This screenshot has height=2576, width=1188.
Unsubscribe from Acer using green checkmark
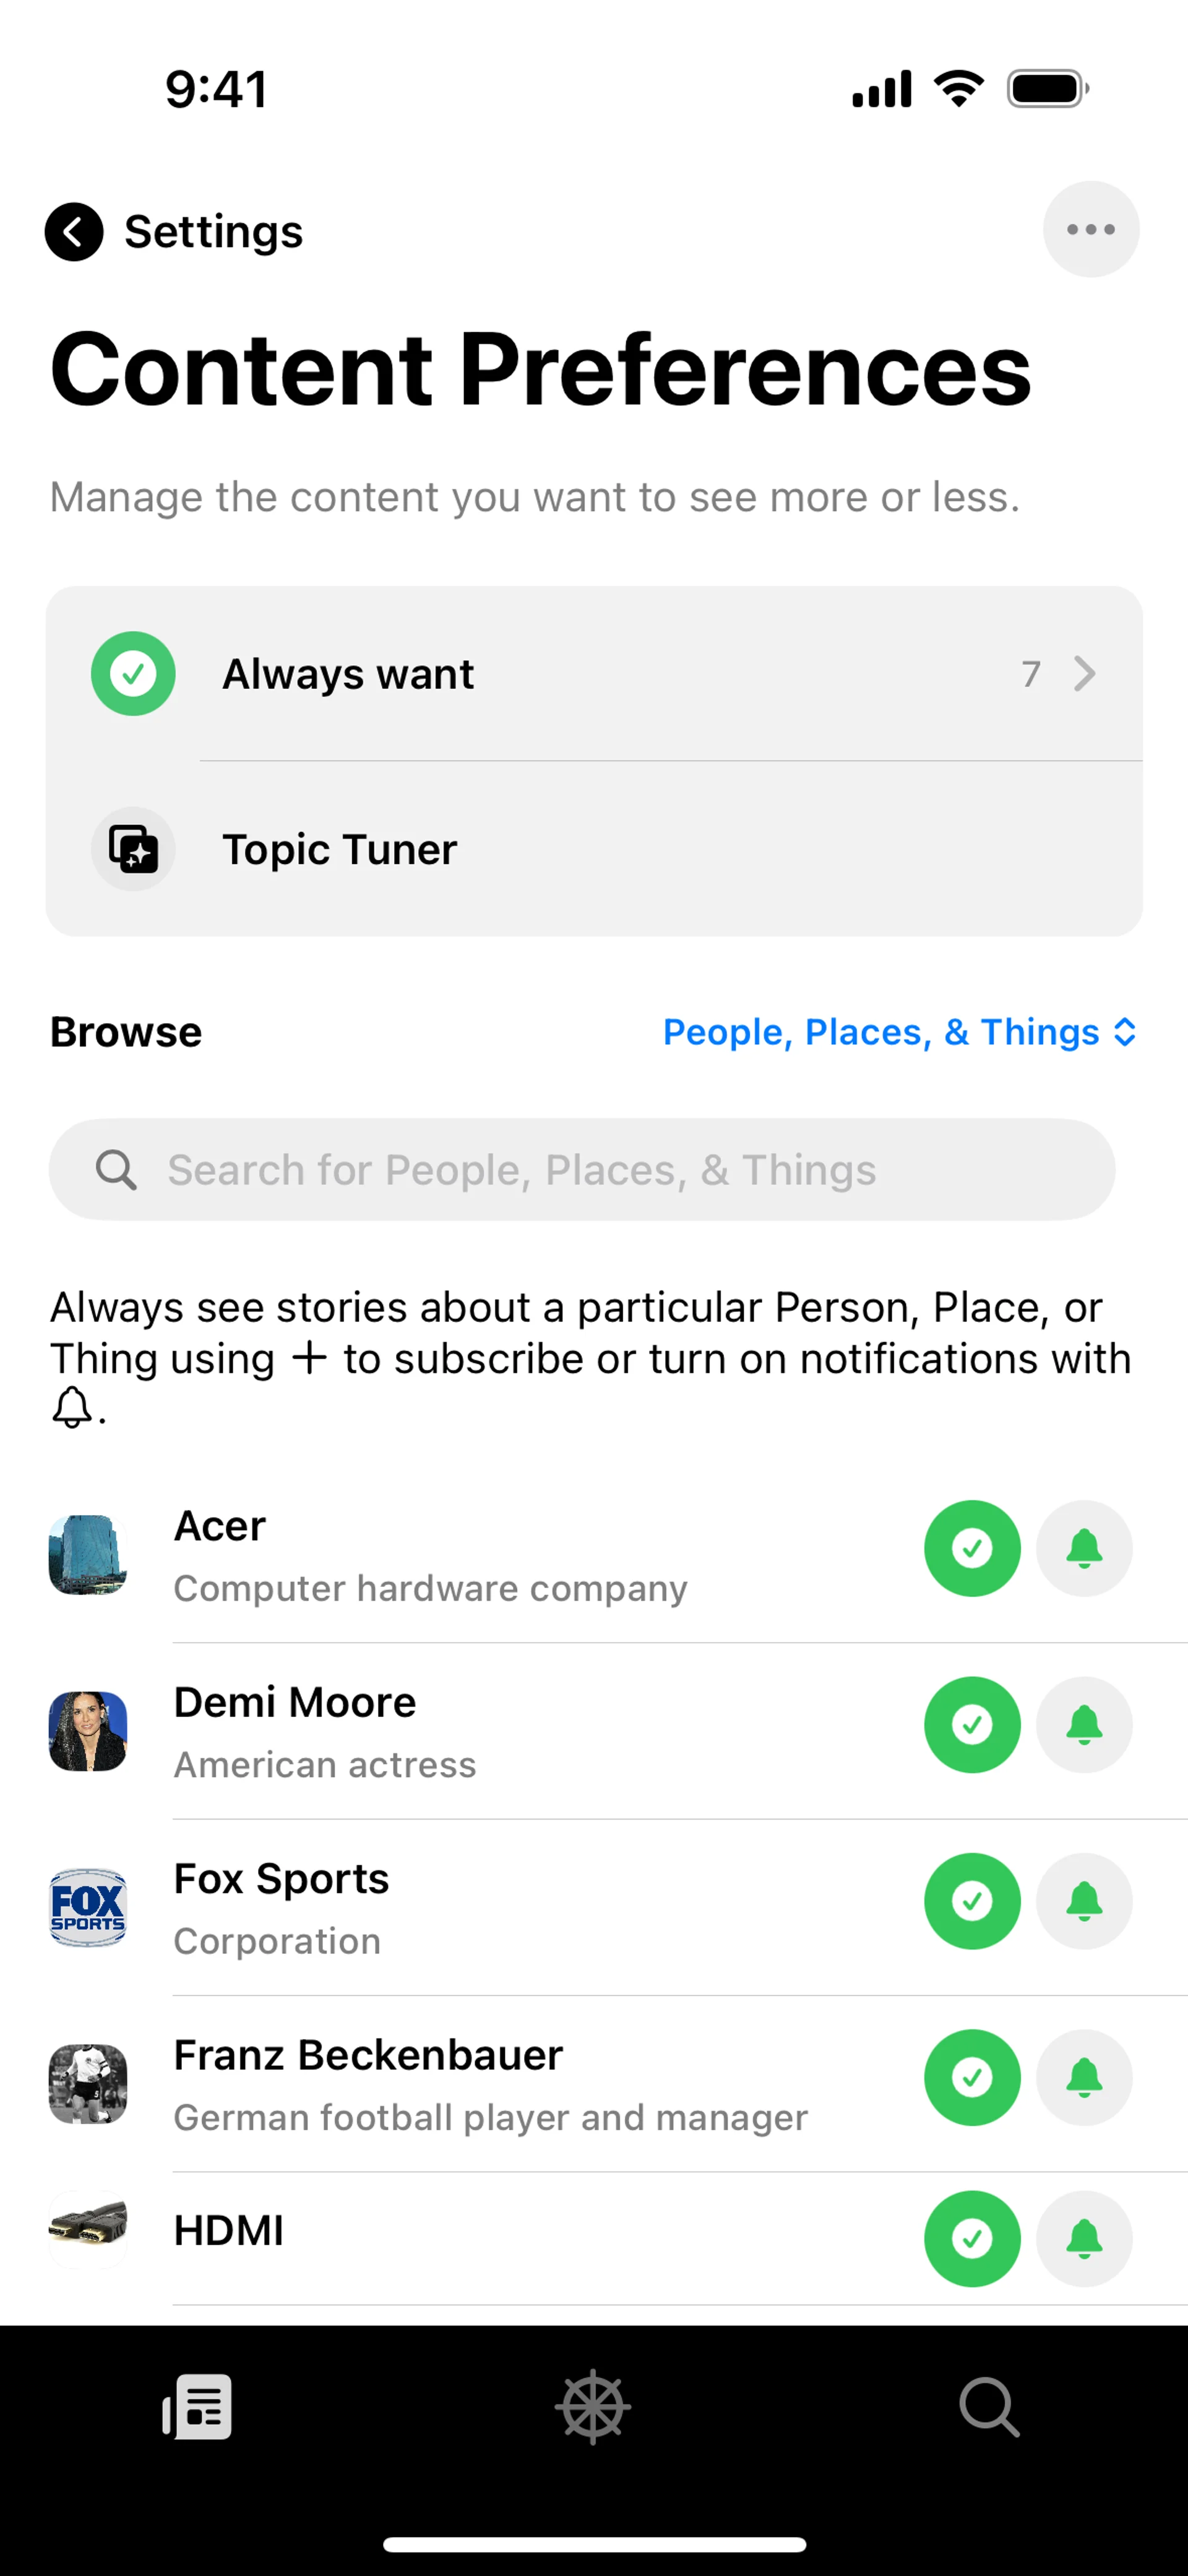[972, 1549]
